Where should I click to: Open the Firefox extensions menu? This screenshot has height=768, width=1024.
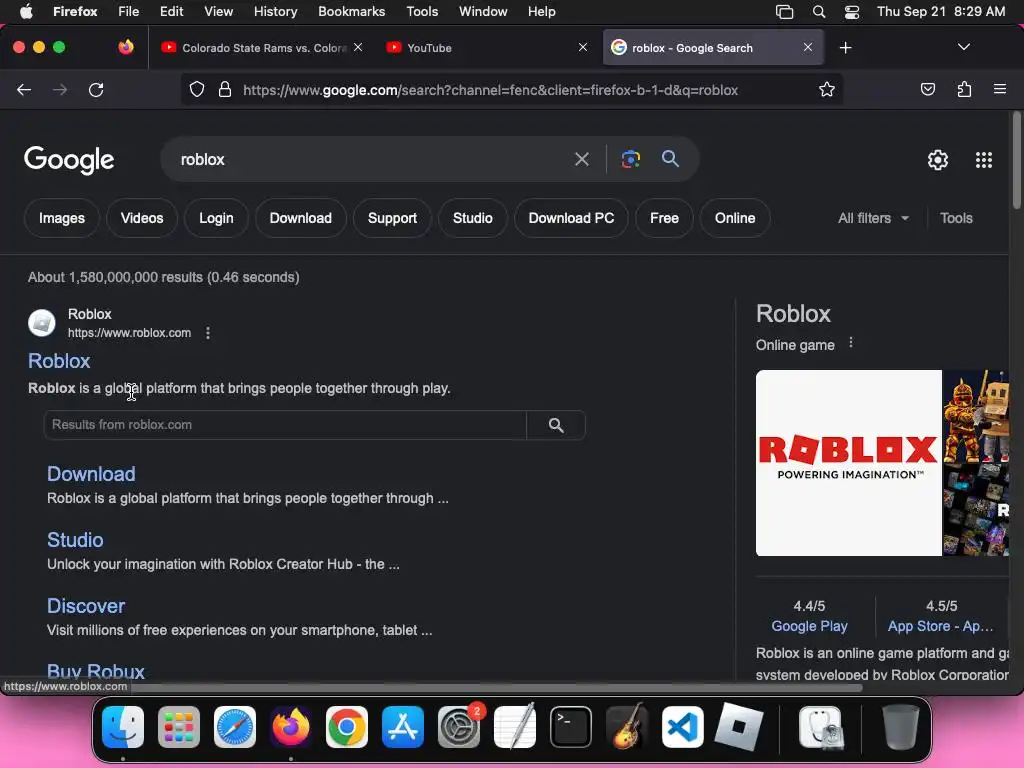click(x=964, y=89)
